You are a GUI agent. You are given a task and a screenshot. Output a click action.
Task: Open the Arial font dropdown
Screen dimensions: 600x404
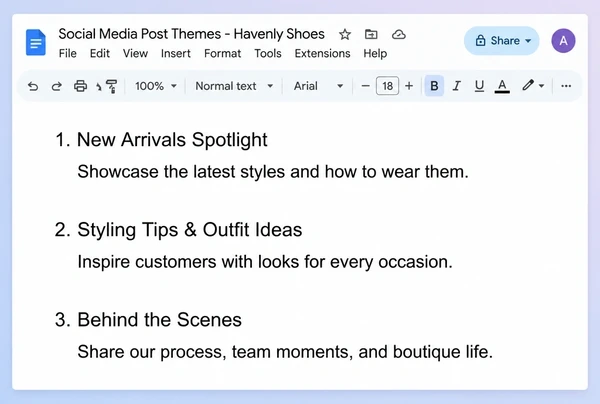coord(318,86)
